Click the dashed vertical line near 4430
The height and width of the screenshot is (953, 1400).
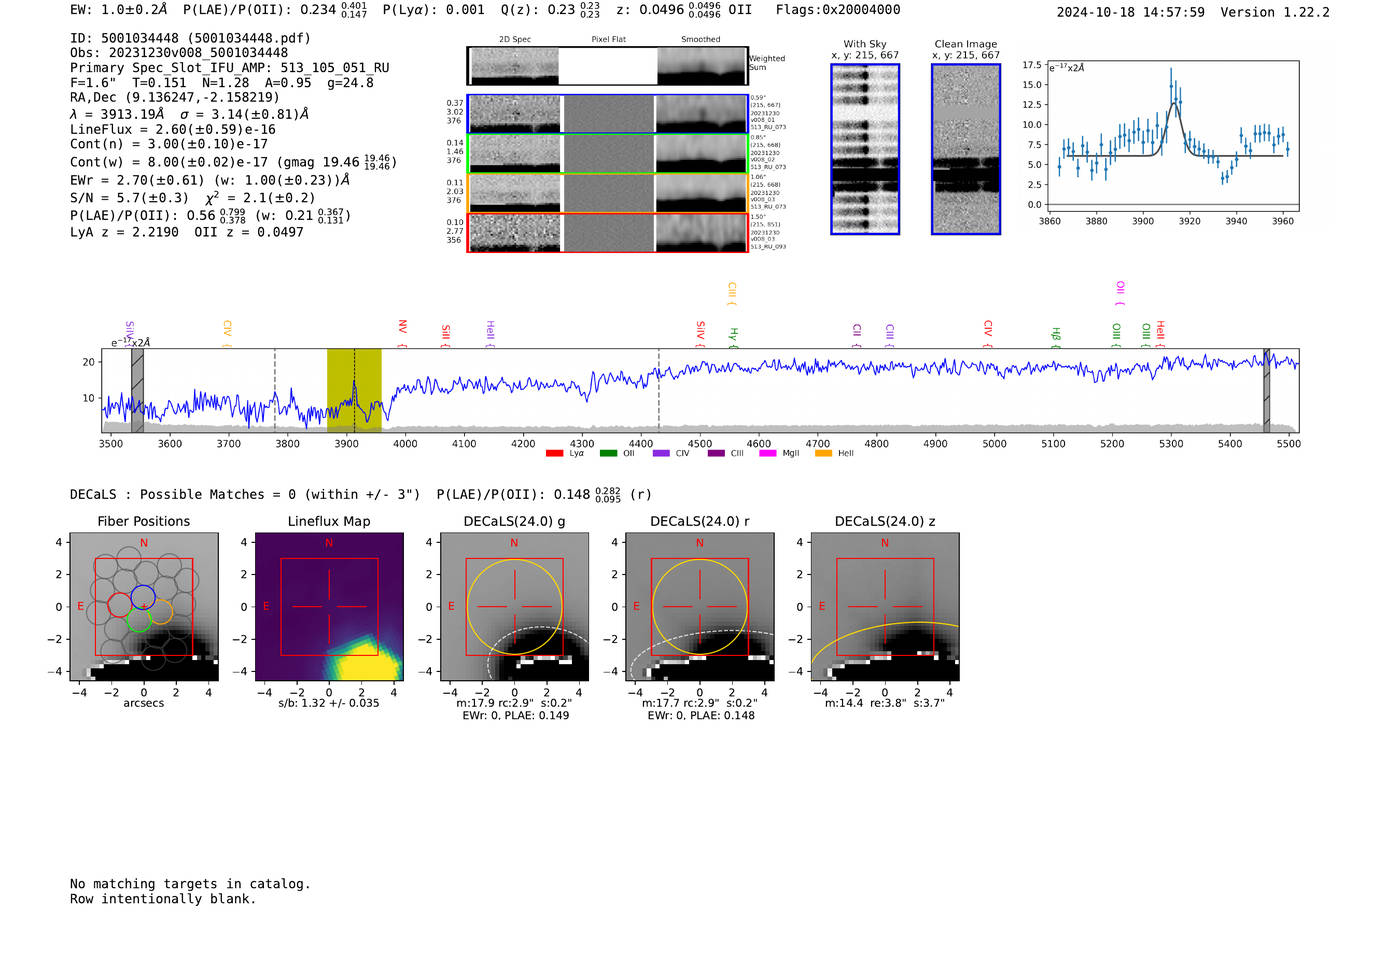click(x=658, y=390)
